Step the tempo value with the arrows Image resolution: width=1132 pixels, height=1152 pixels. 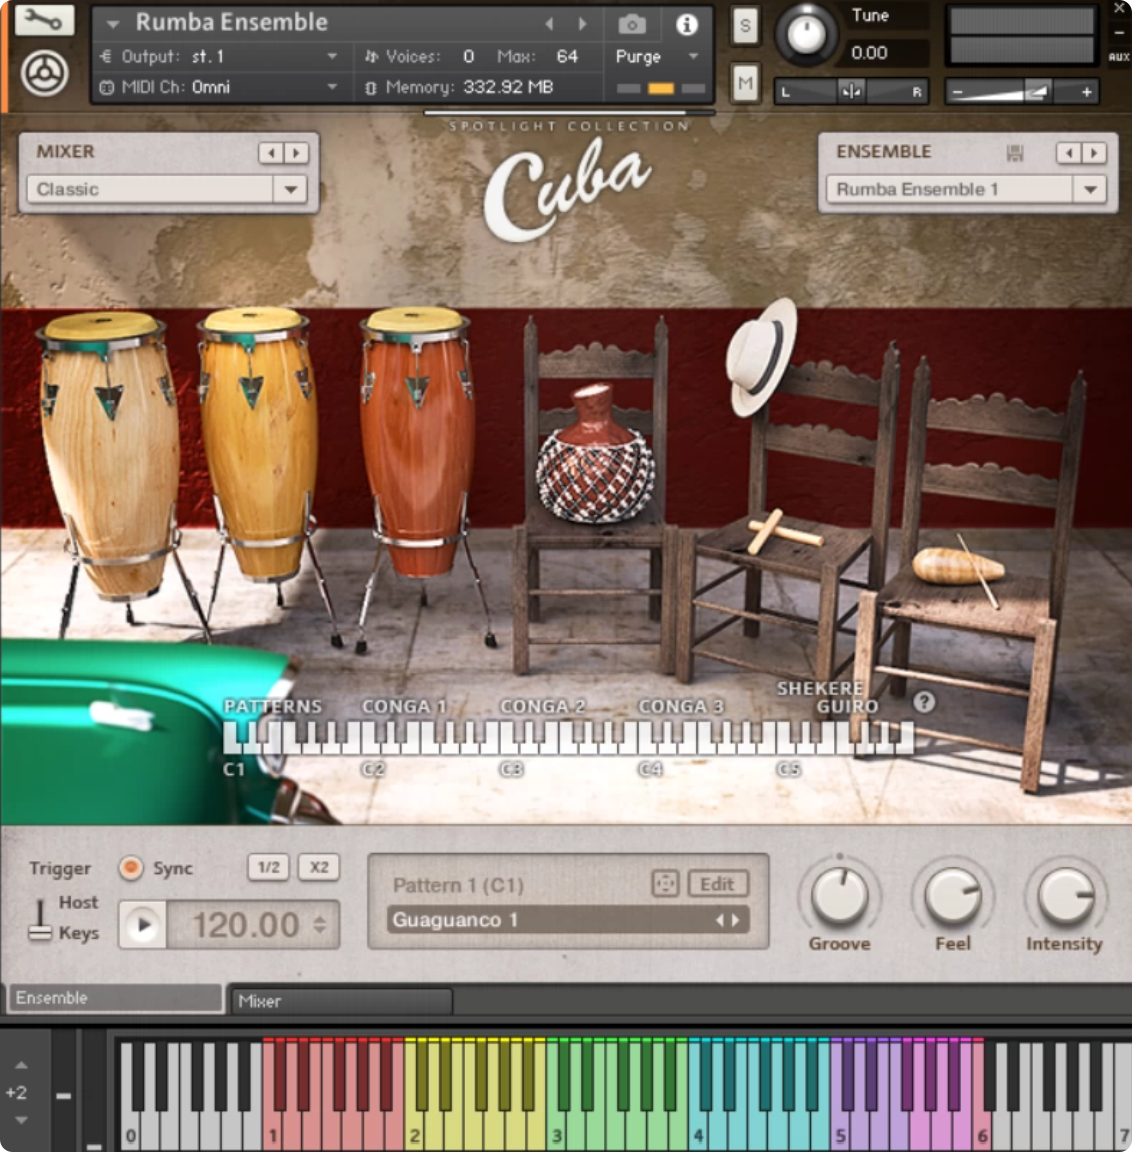320,925
